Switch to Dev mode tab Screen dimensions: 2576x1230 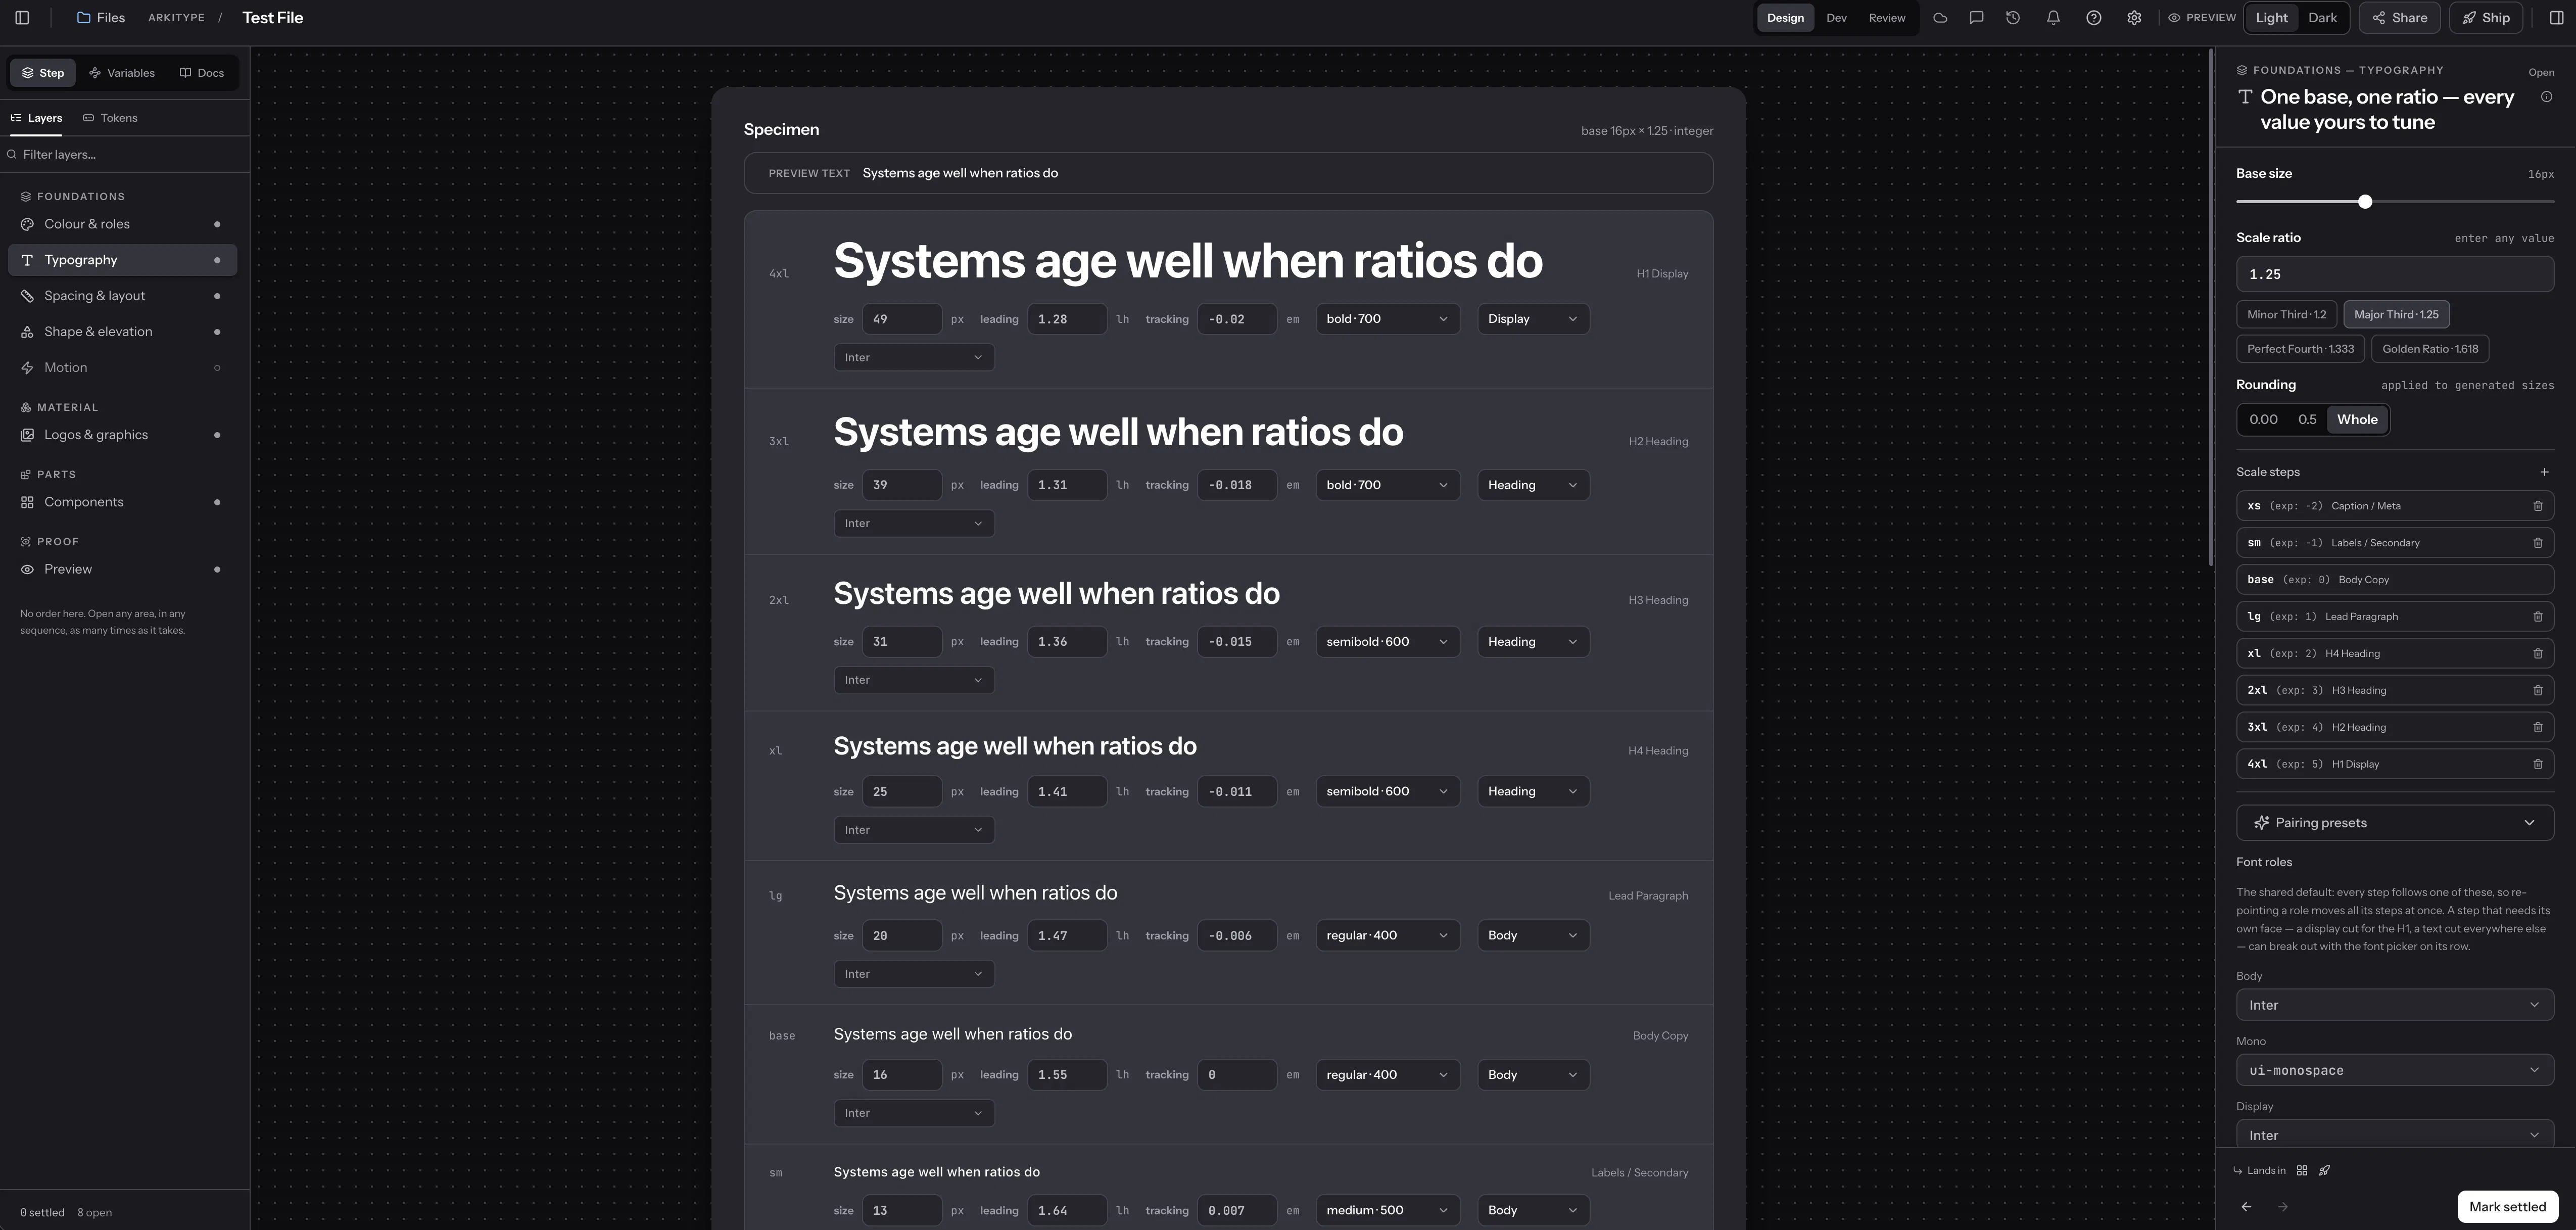coord(1836,18)
